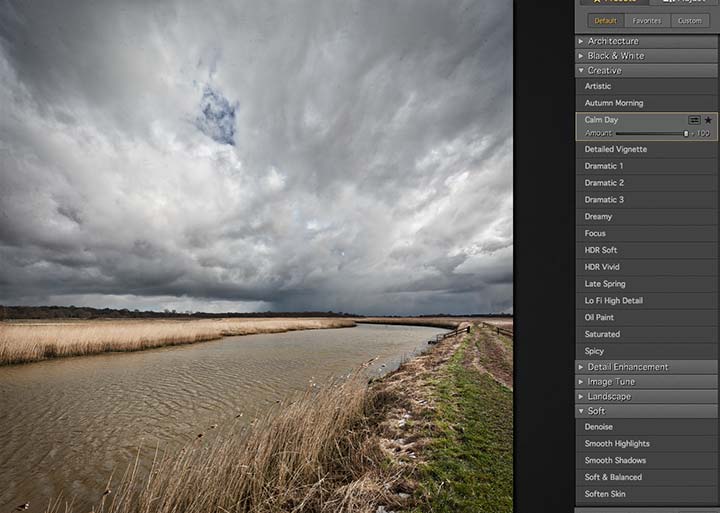Image resolution: width=720 pixels, height=513 pixels.
Task: Choose the Focus preset
Action: [646, 234]
